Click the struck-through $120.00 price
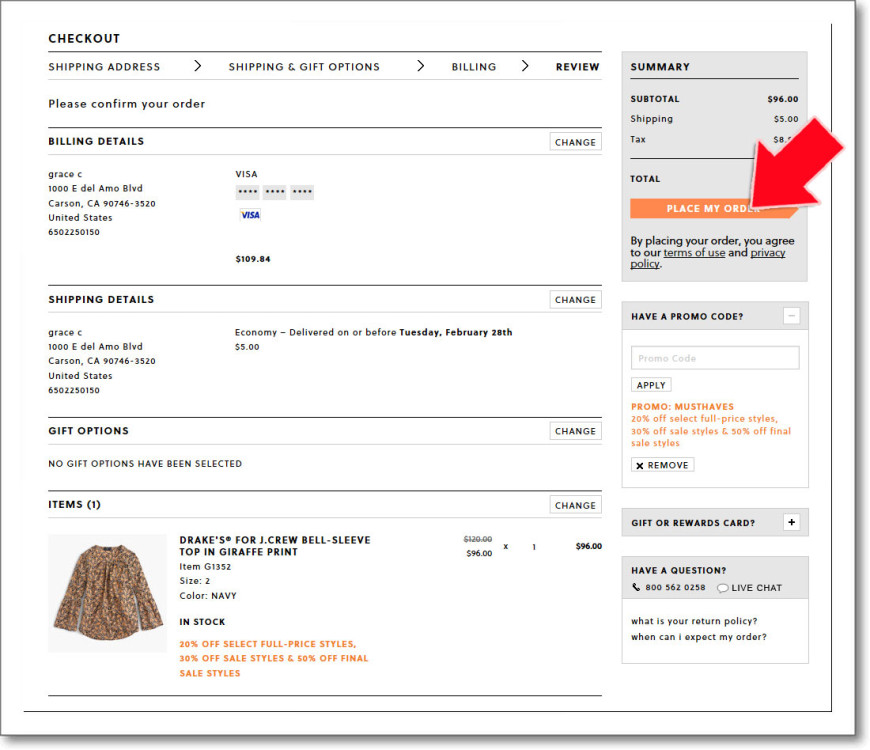Viewport: 870px width, 750px height. pyautogui.click(x=478, y=539)
